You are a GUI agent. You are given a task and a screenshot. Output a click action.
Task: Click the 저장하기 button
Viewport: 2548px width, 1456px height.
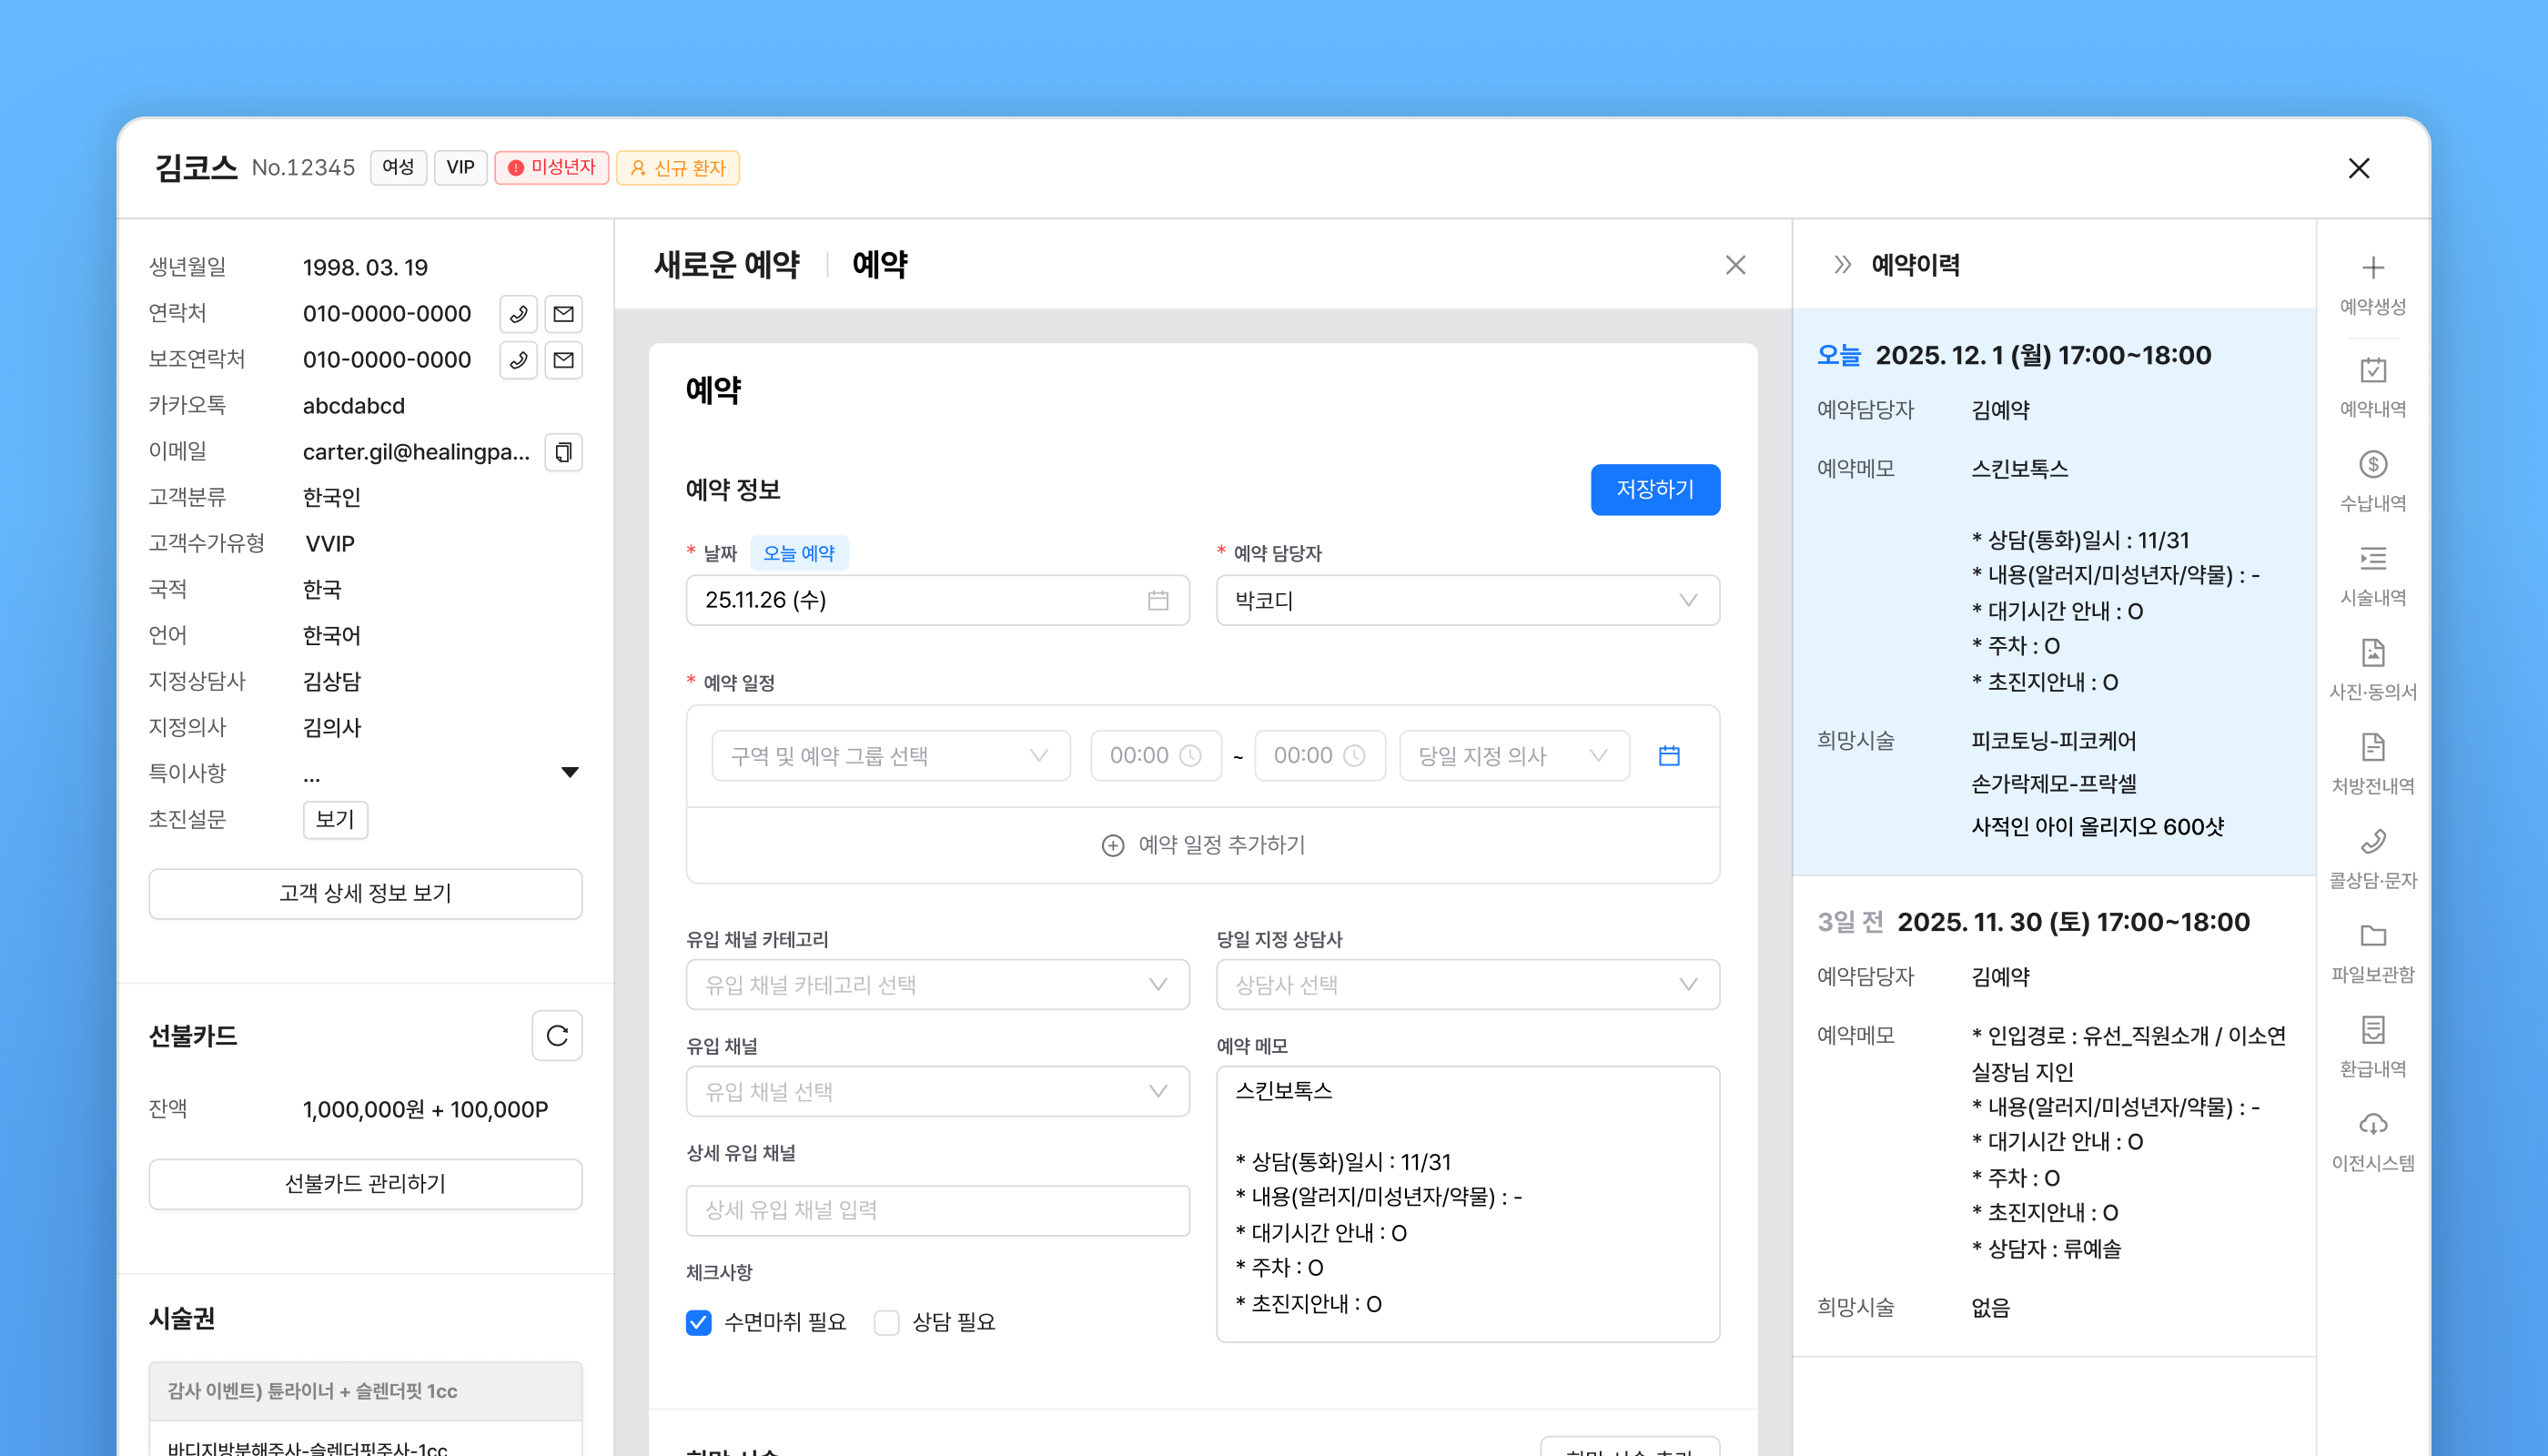tap(1654, 489)
